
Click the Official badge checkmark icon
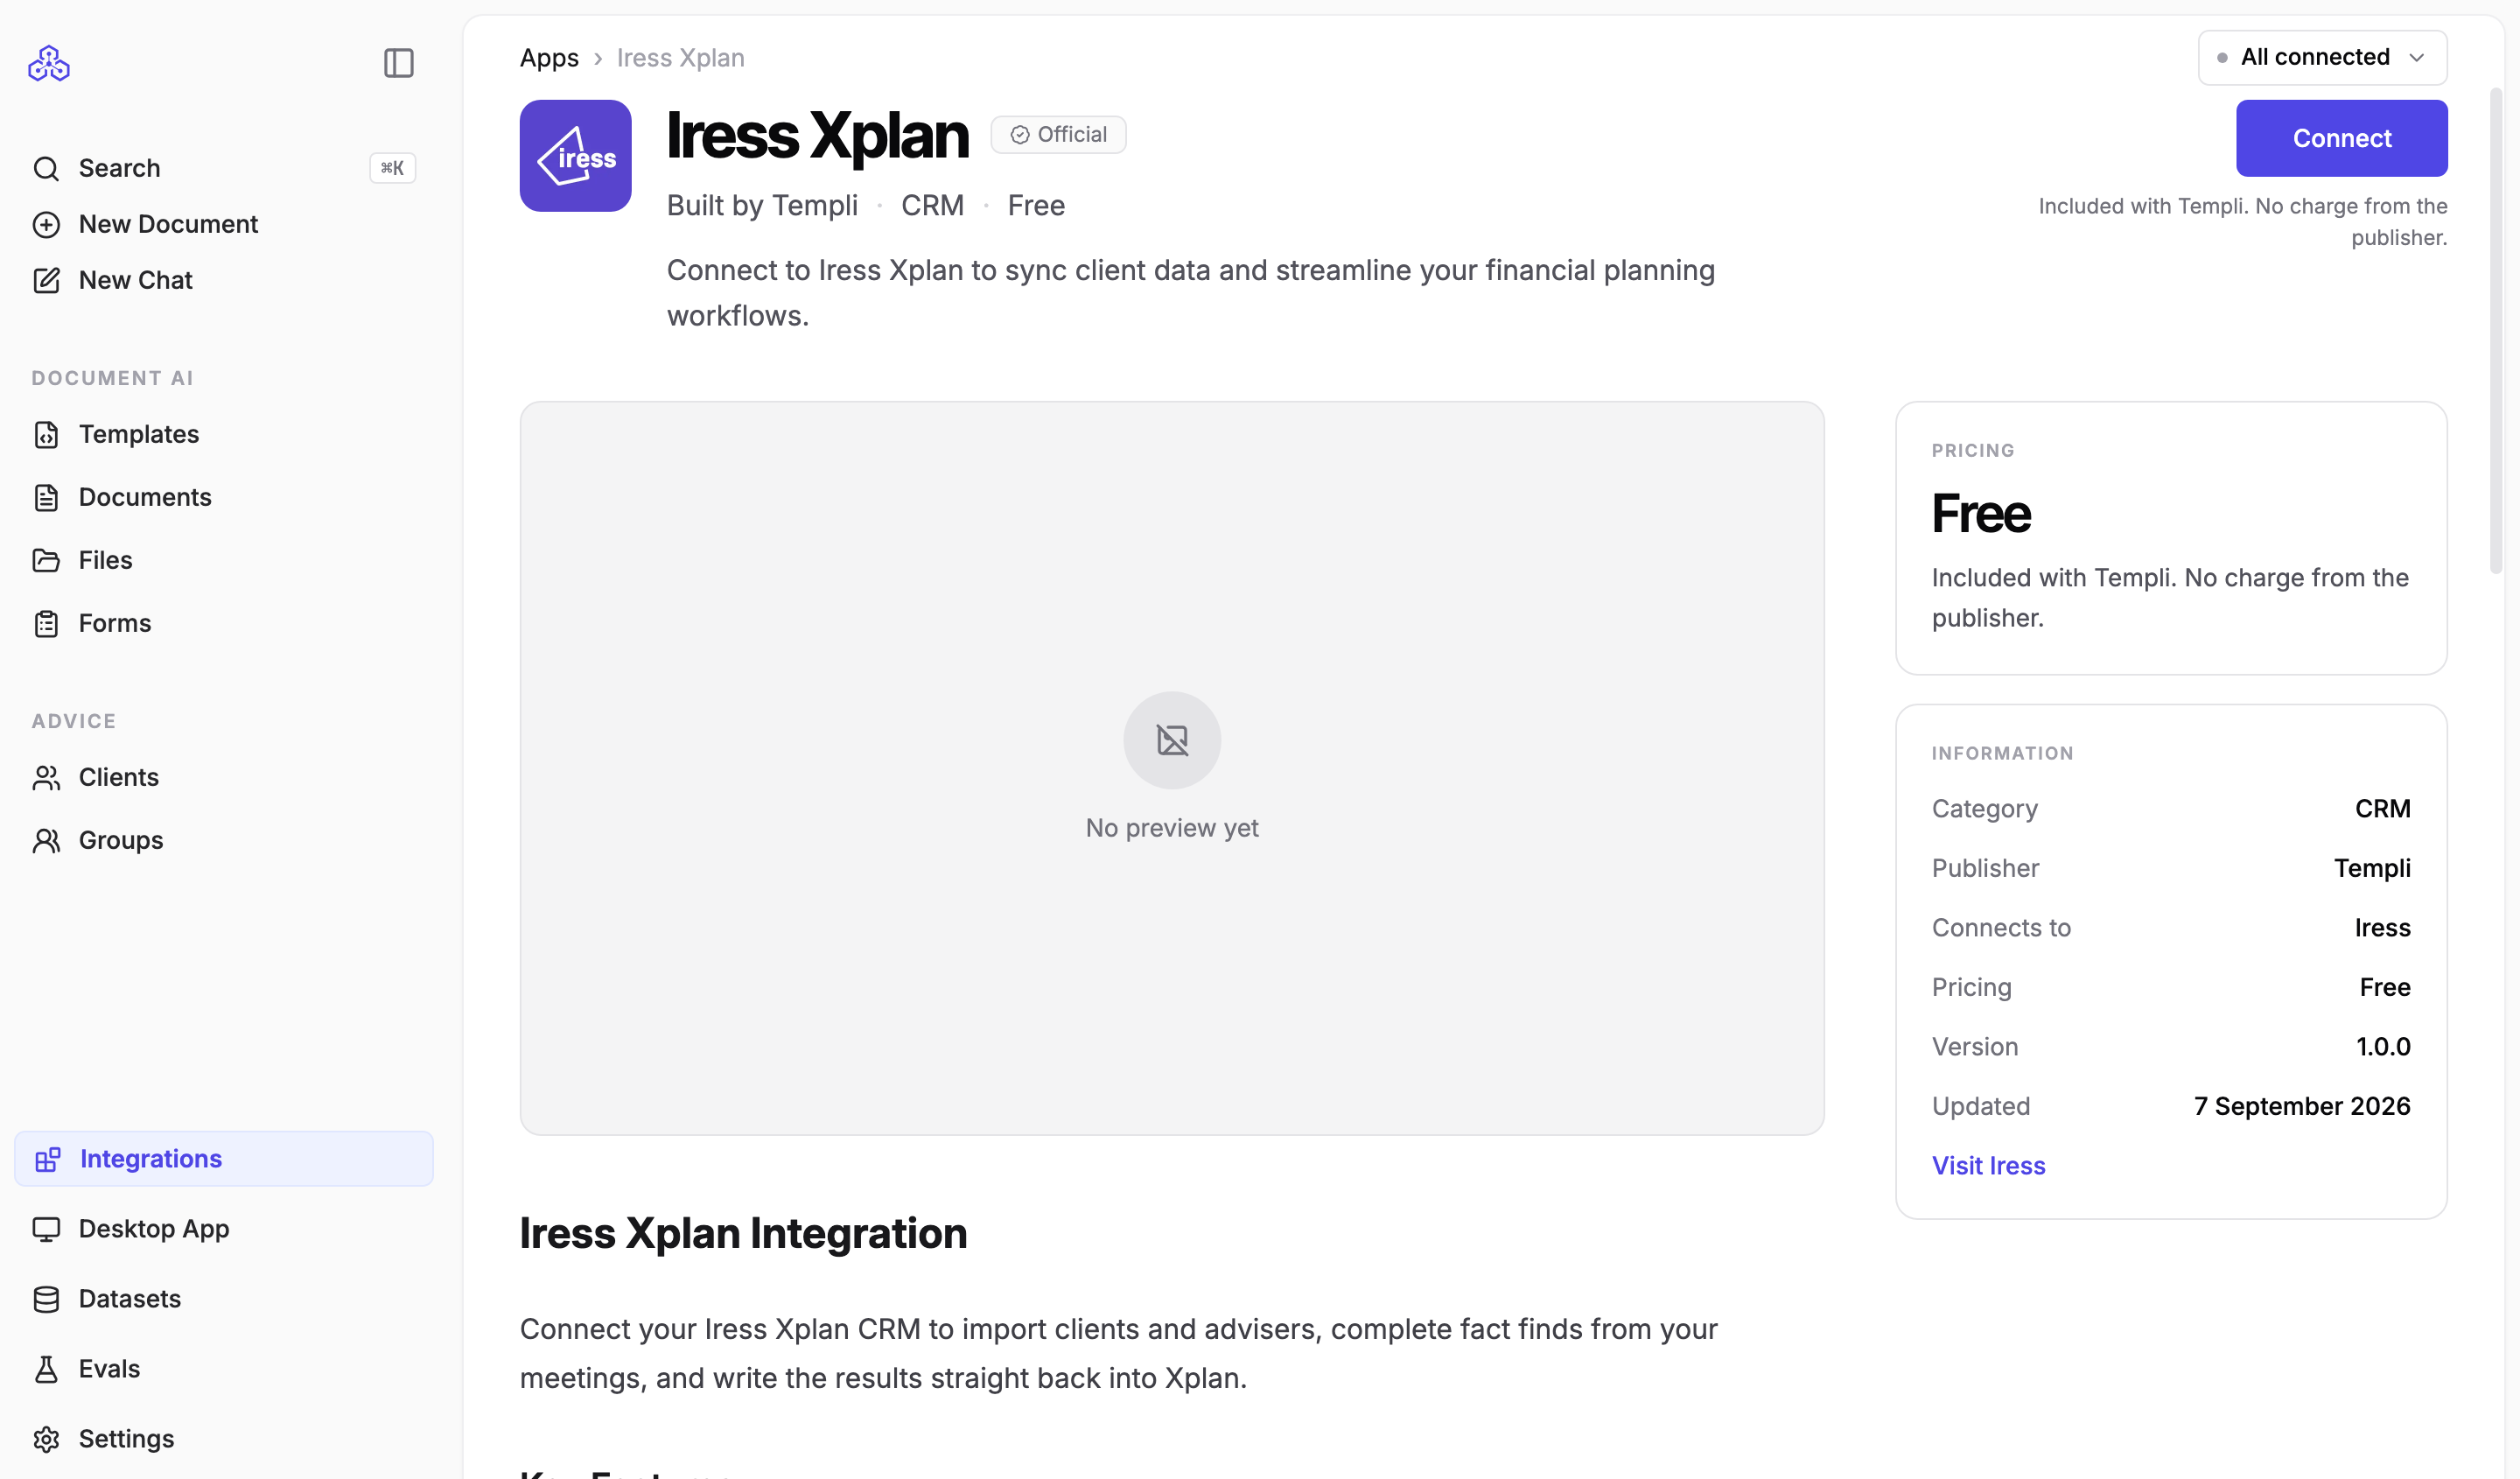click(1019, 135)
